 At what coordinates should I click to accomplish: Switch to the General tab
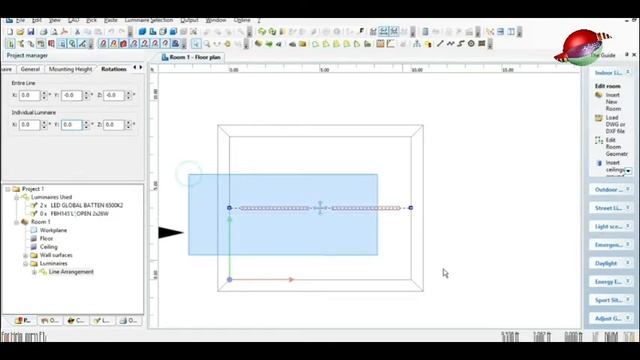pos(30,69)
